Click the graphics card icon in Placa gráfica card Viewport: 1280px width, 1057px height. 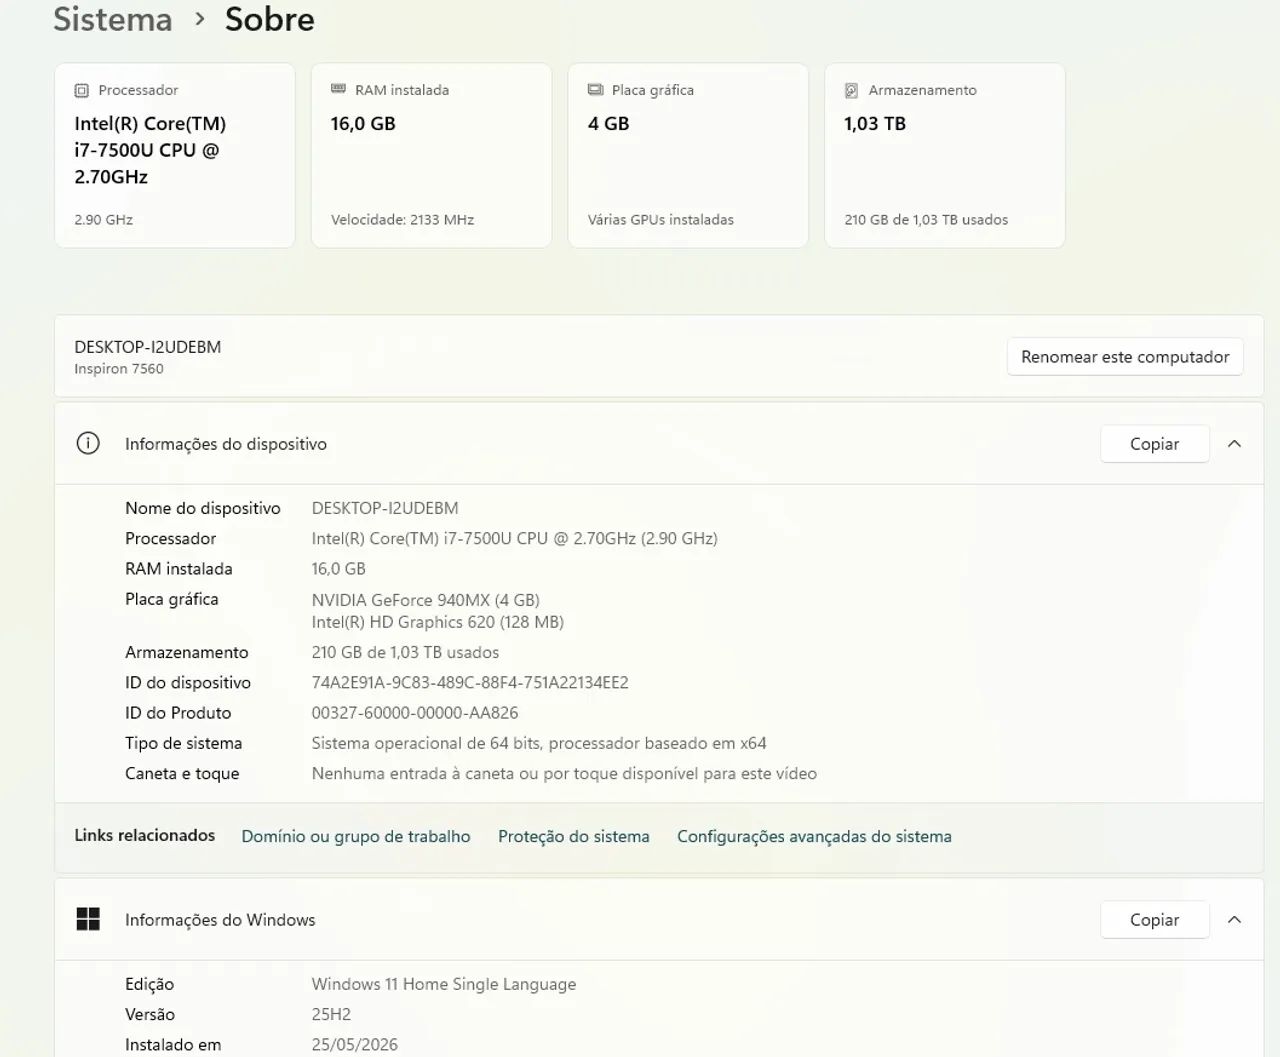pos(595,89)
